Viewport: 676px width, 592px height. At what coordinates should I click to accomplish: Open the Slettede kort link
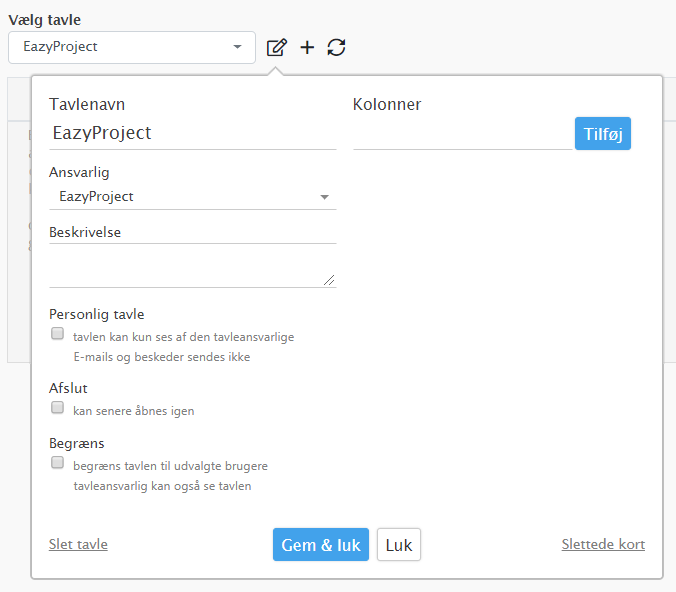pyautogui.click(x=603, y=544)
